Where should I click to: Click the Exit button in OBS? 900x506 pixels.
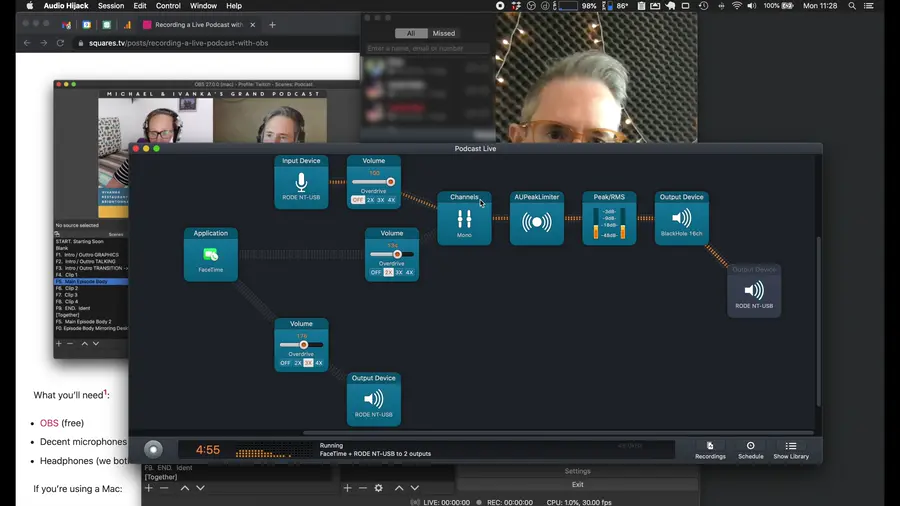(x=577, y=484)
